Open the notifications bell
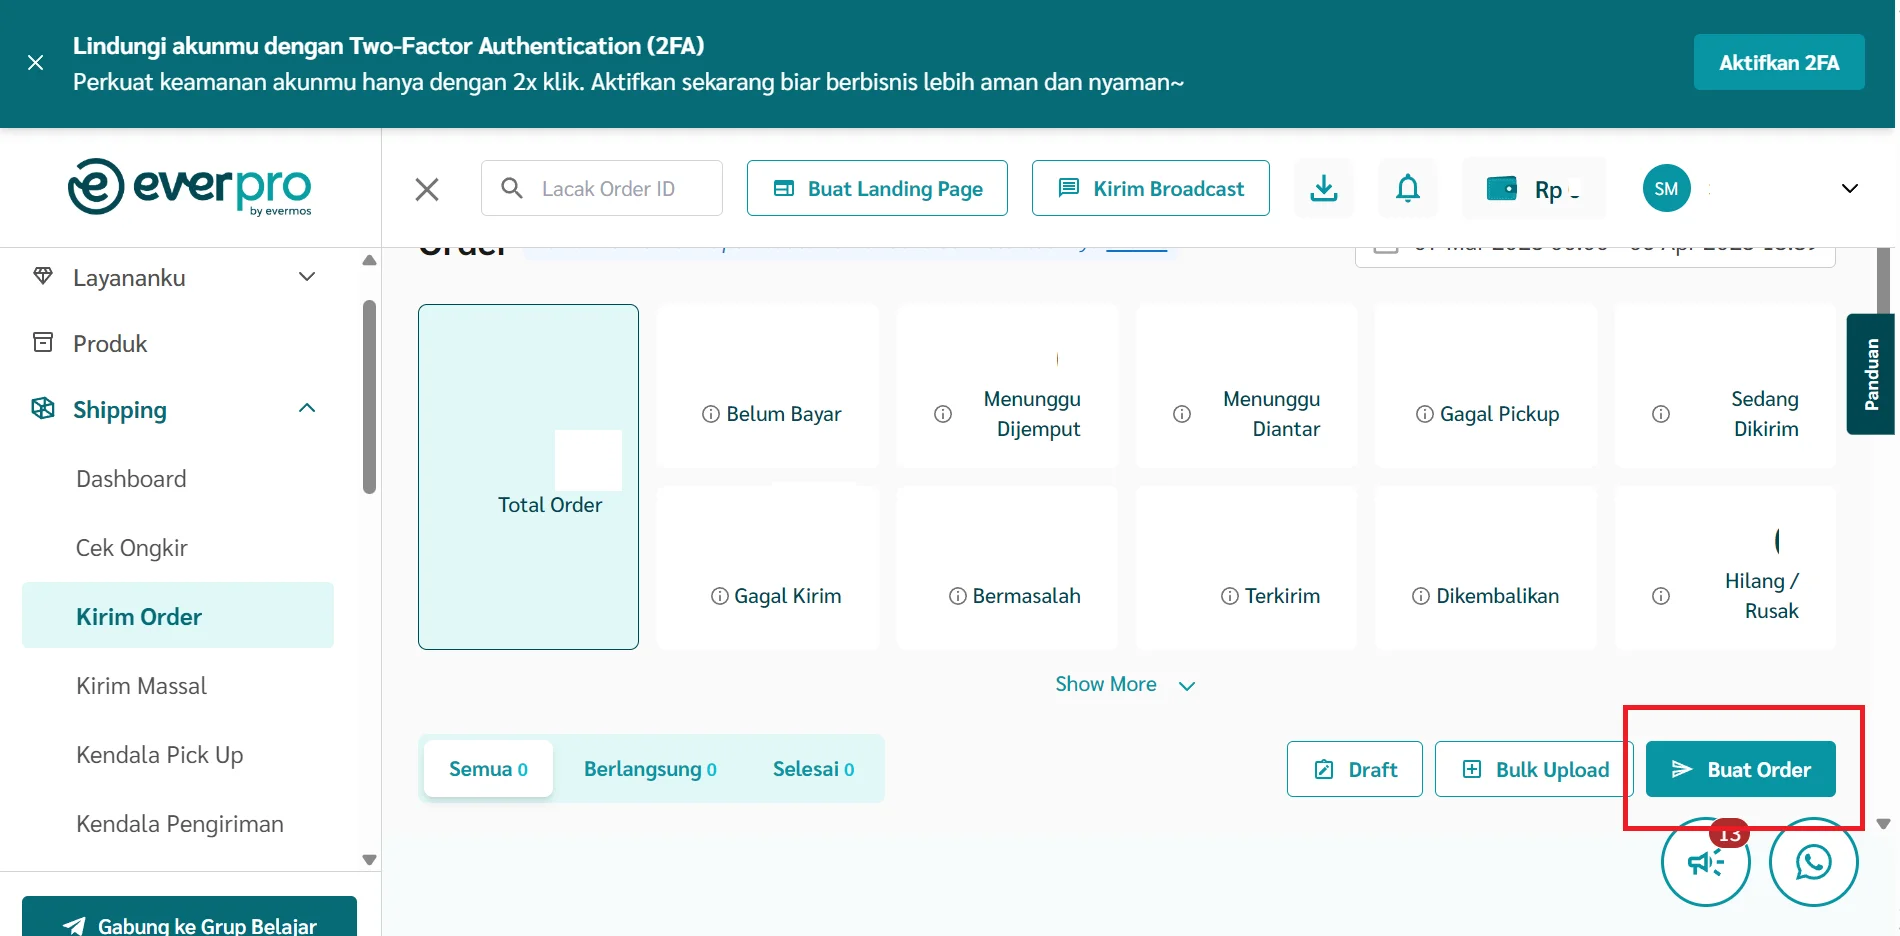Image resolution: width=1900 pixels, height=936 pixels. tap(1407, 188)
